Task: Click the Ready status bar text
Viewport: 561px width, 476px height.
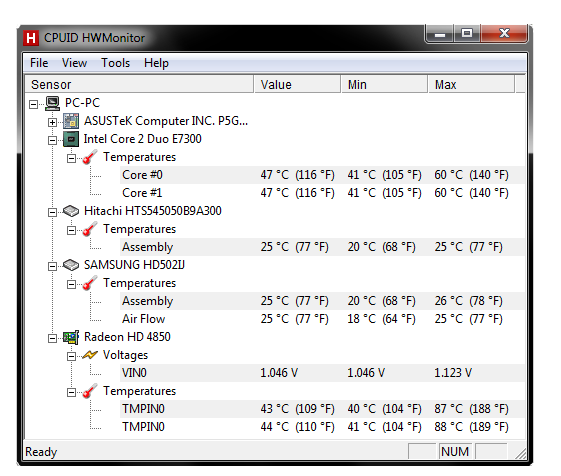Action: tap(41, 452)
